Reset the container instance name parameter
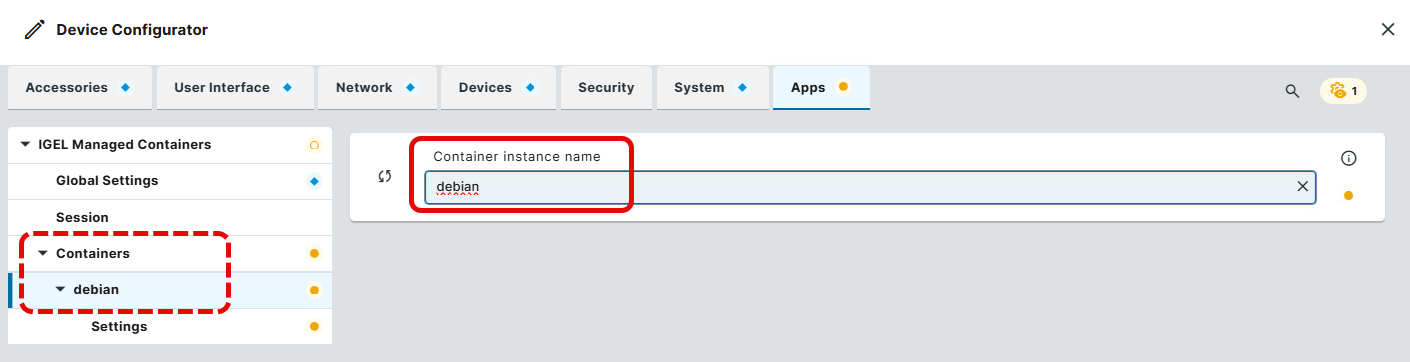Viewport: 1410px width, 362px height. [384, 177]
